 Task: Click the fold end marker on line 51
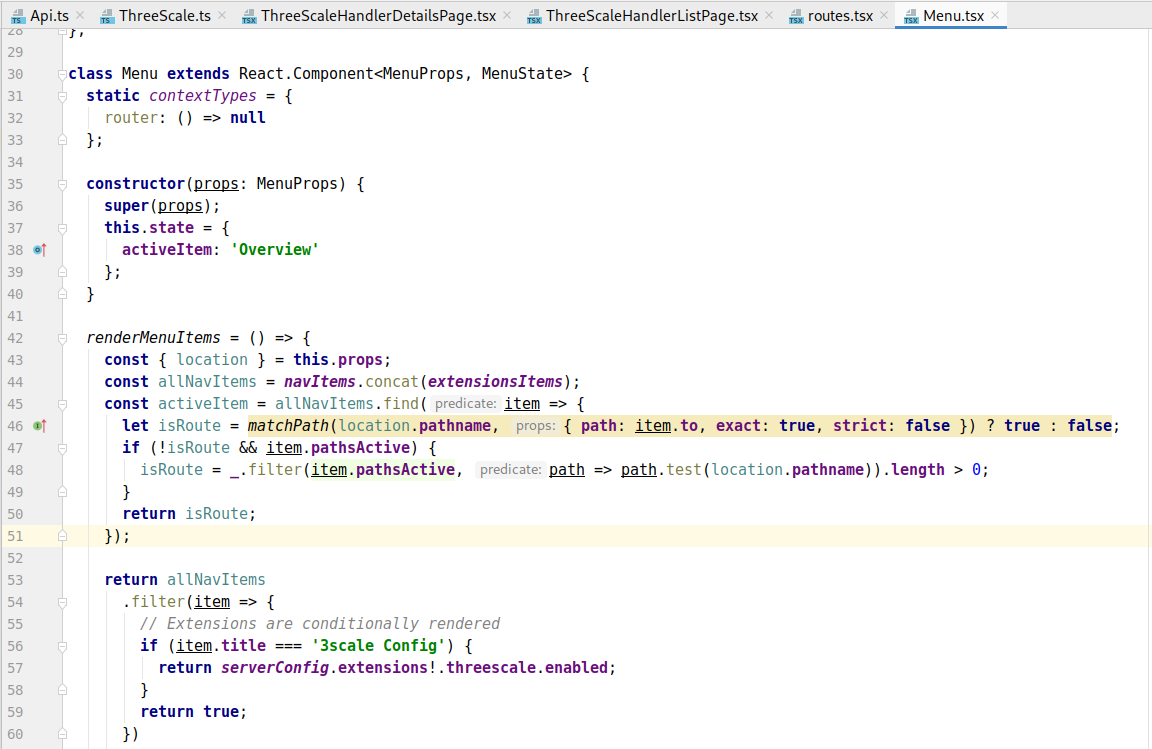tap(62, 536)
